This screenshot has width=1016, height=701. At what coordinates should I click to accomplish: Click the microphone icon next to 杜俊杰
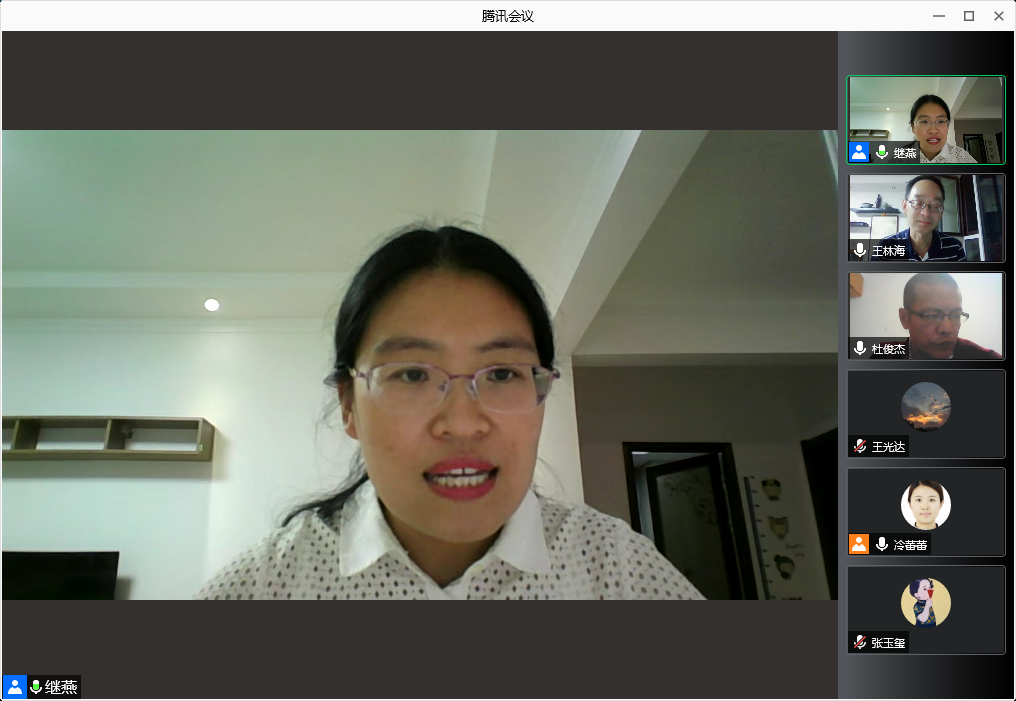[x=860, y=348]
